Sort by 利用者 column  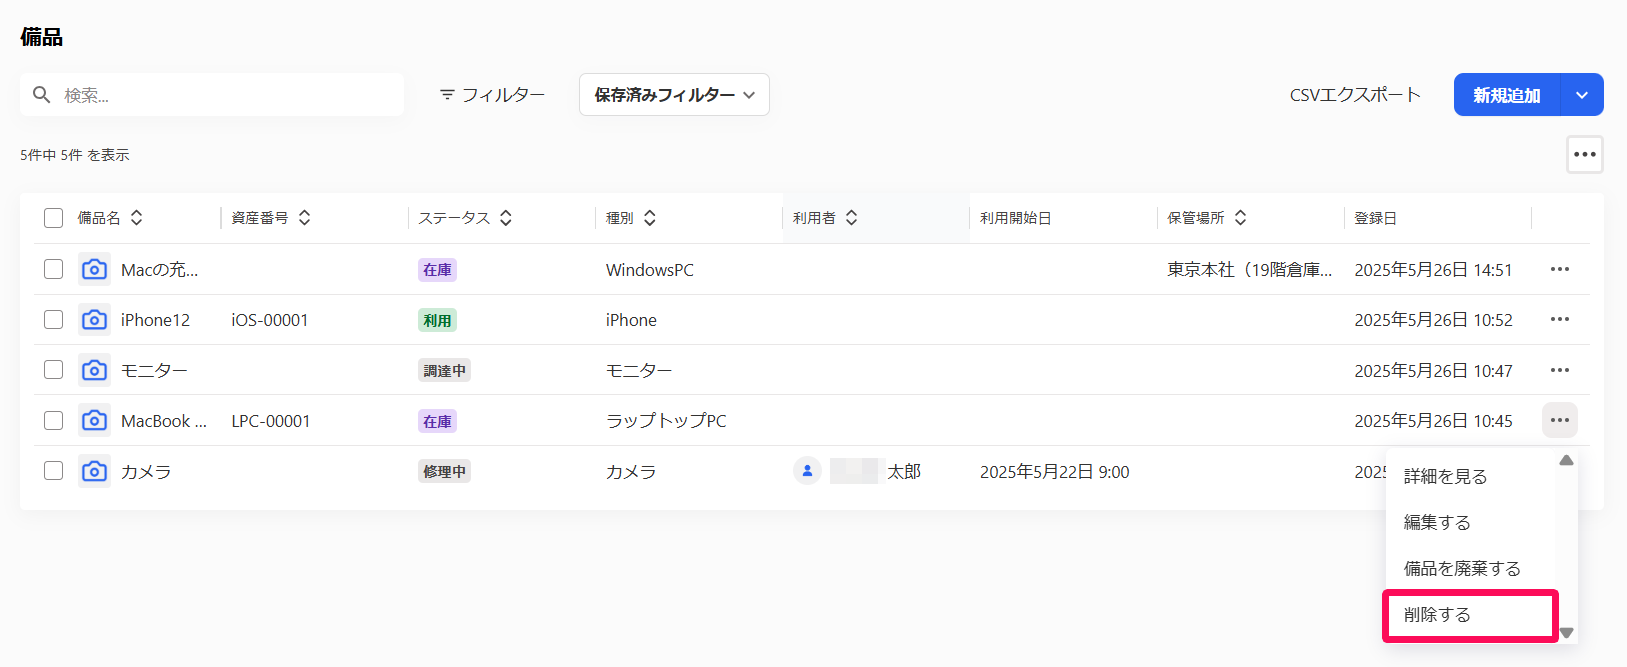point(852,218)
